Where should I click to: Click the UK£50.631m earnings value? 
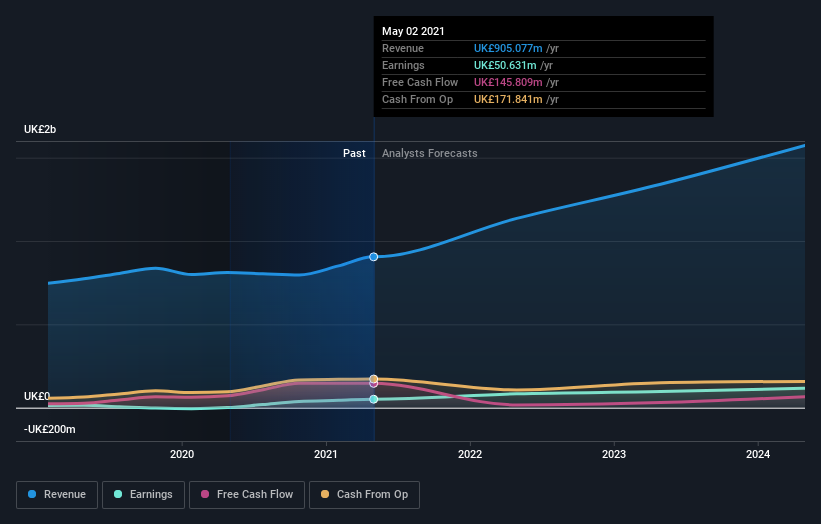click(505, 65)
